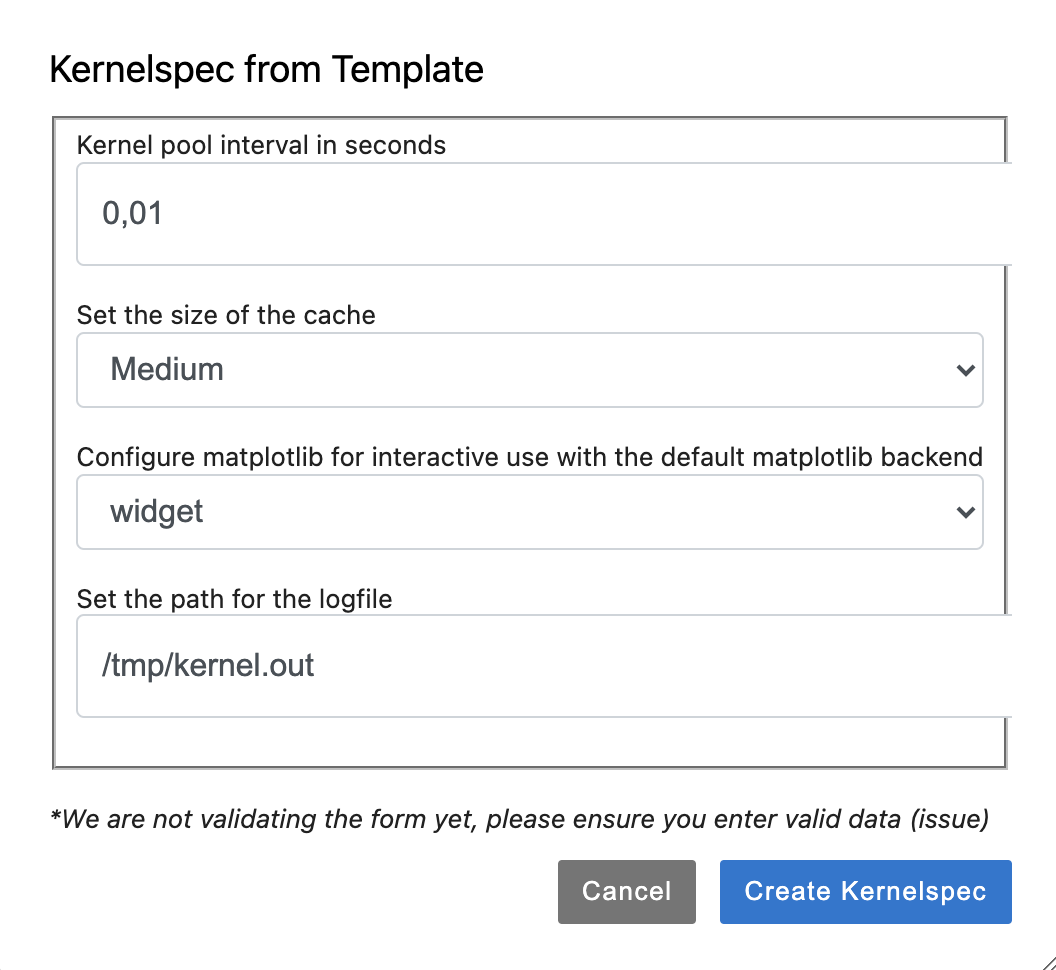The height and width of the screenshot is (970, 1056).
Task: Click the 'Set the path for the logfile' label
Action: click(x=234, y=599)
